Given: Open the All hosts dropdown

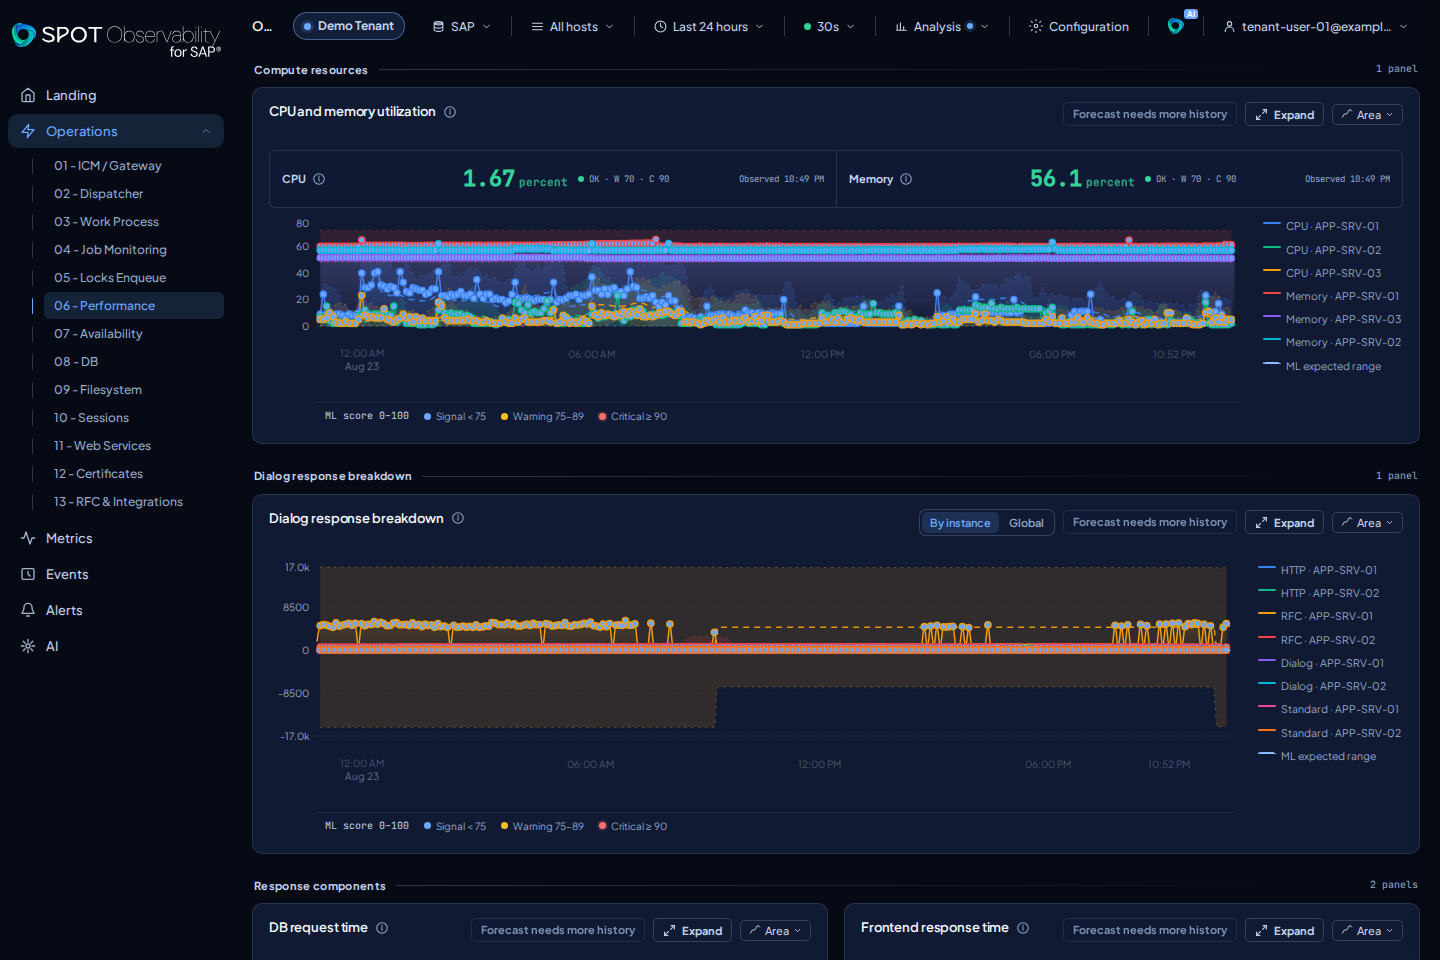Looking at the screenshot, I should [572, 27].
